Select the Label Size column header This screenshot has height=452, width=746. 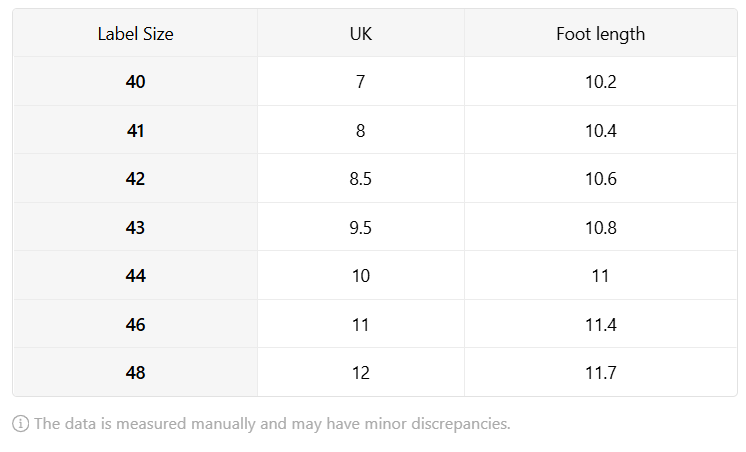tap(135, 33)
